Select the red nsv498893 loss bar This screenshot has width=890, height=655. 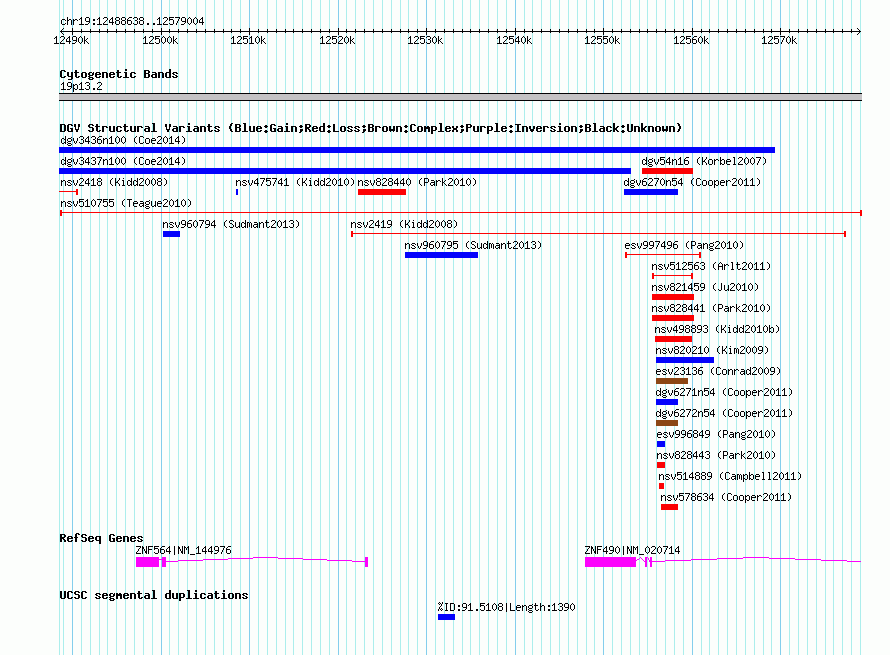pos(674,339)
